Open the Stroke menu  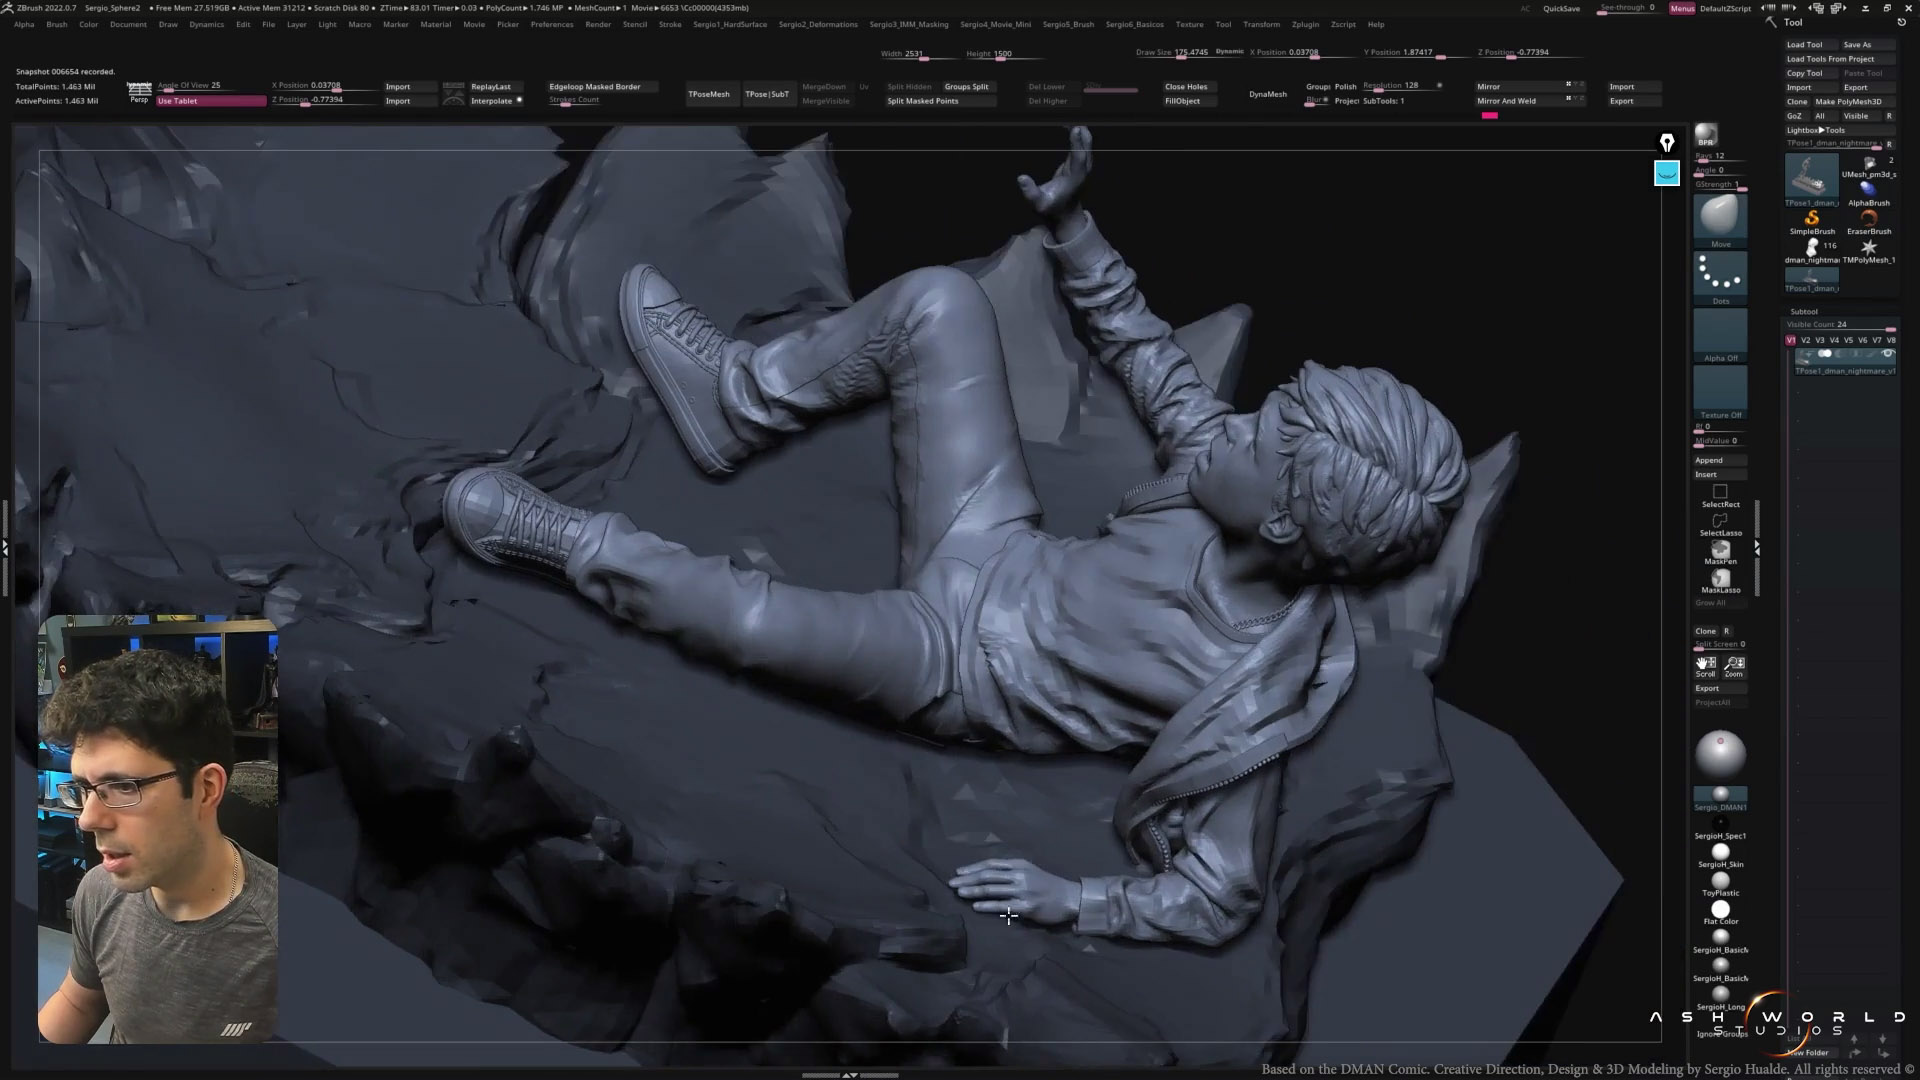point(670,24)
